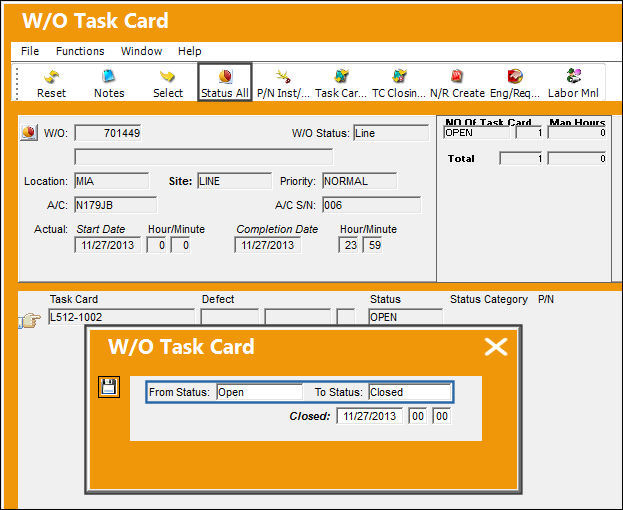Click the Select toolbar icon
The height and width of the screenshot is (510, 623).
point(168,83)
